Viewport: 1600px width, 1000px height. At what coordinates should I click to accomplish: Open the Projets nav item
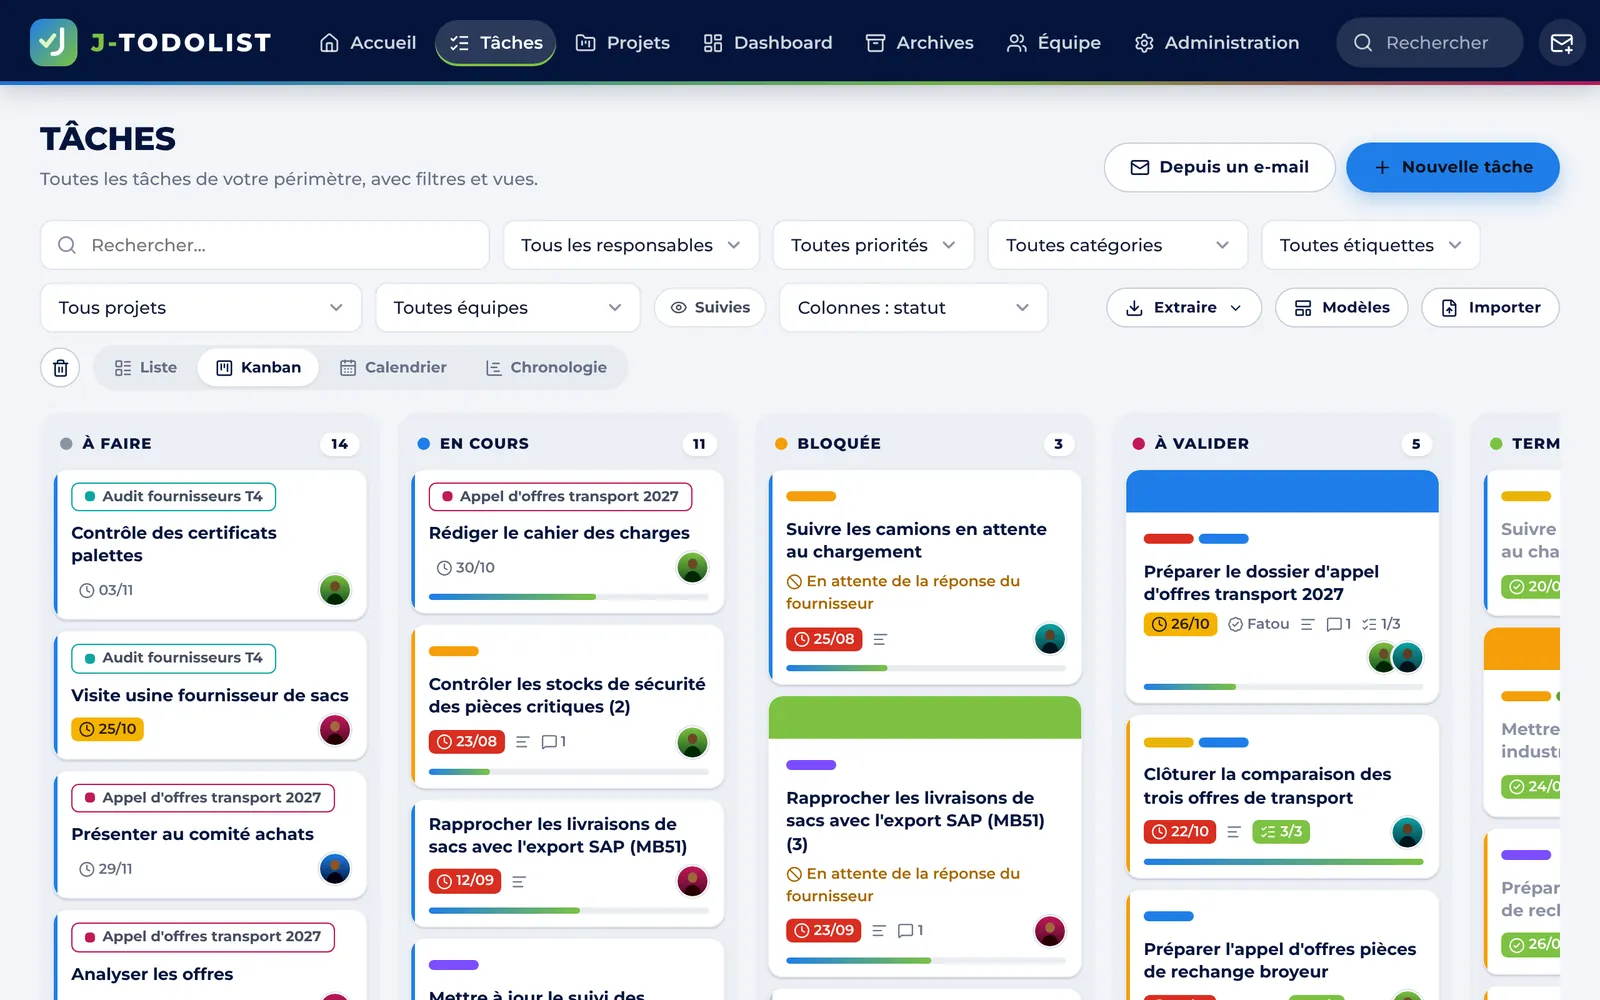click(623, 43)
